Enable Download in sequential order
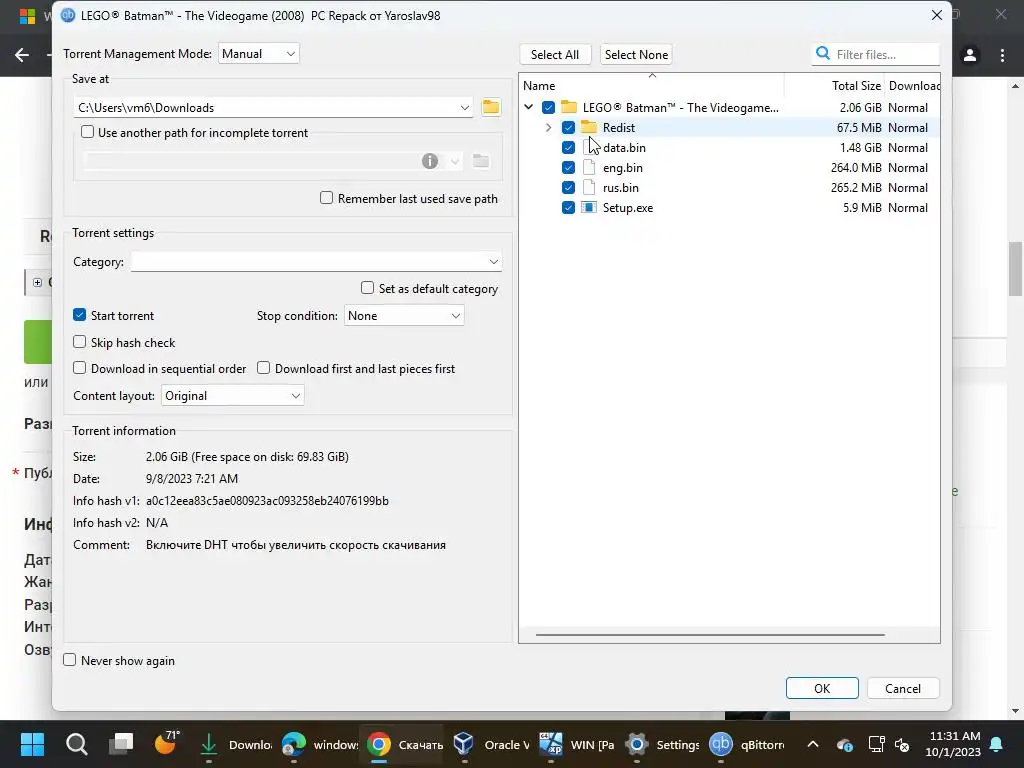 tap(80, 368)
